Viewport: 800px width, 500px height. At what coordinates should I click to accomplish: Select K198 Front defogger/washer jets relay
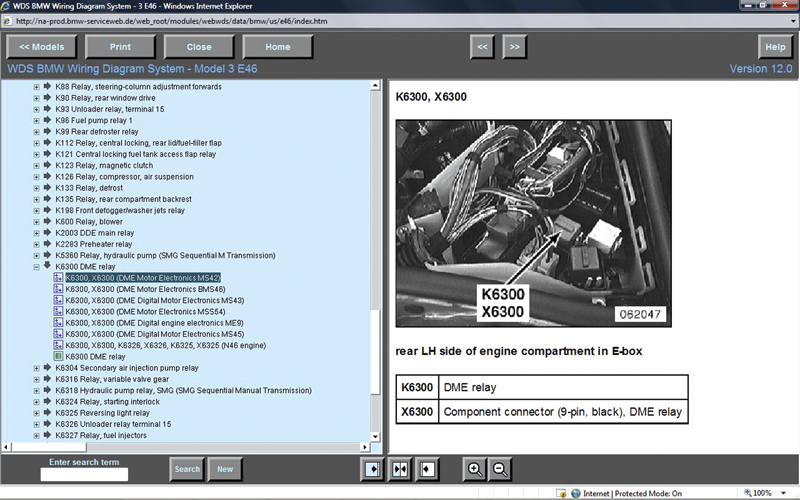coord(120,210)
